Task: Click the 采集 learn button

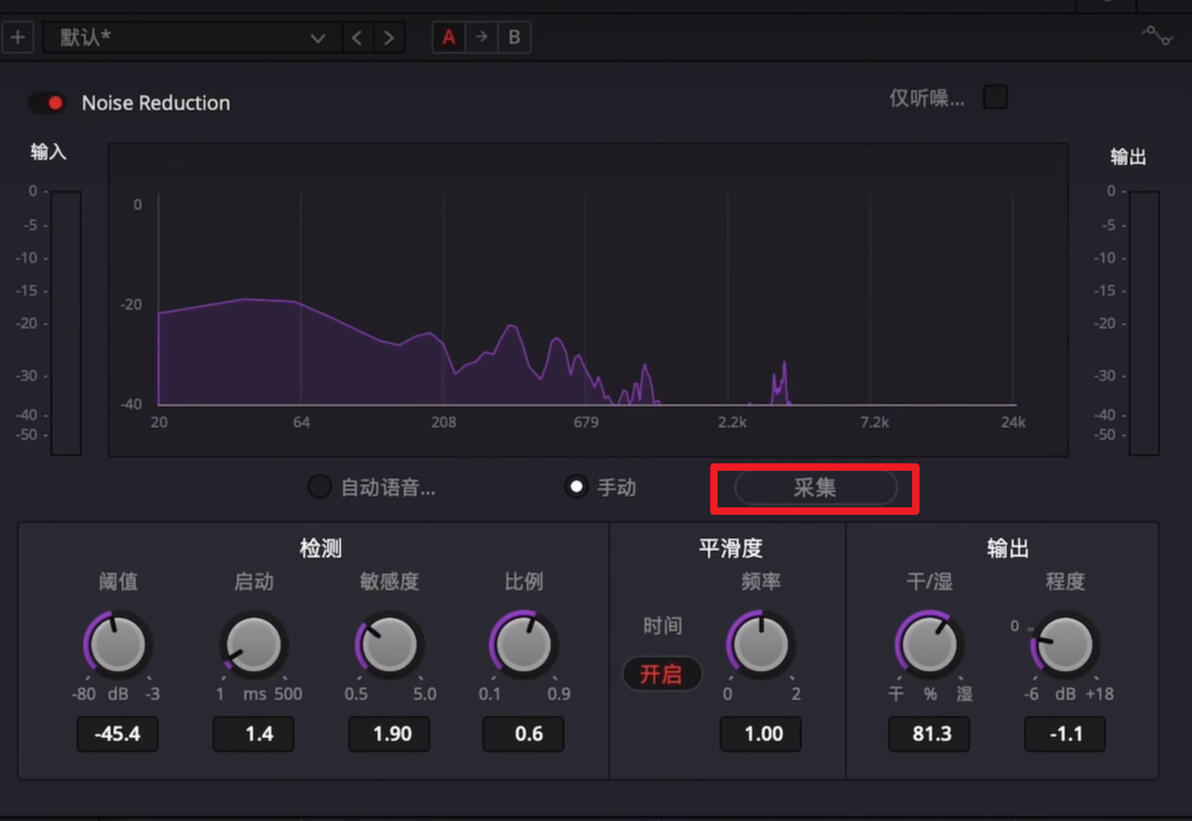Action: 815,488
